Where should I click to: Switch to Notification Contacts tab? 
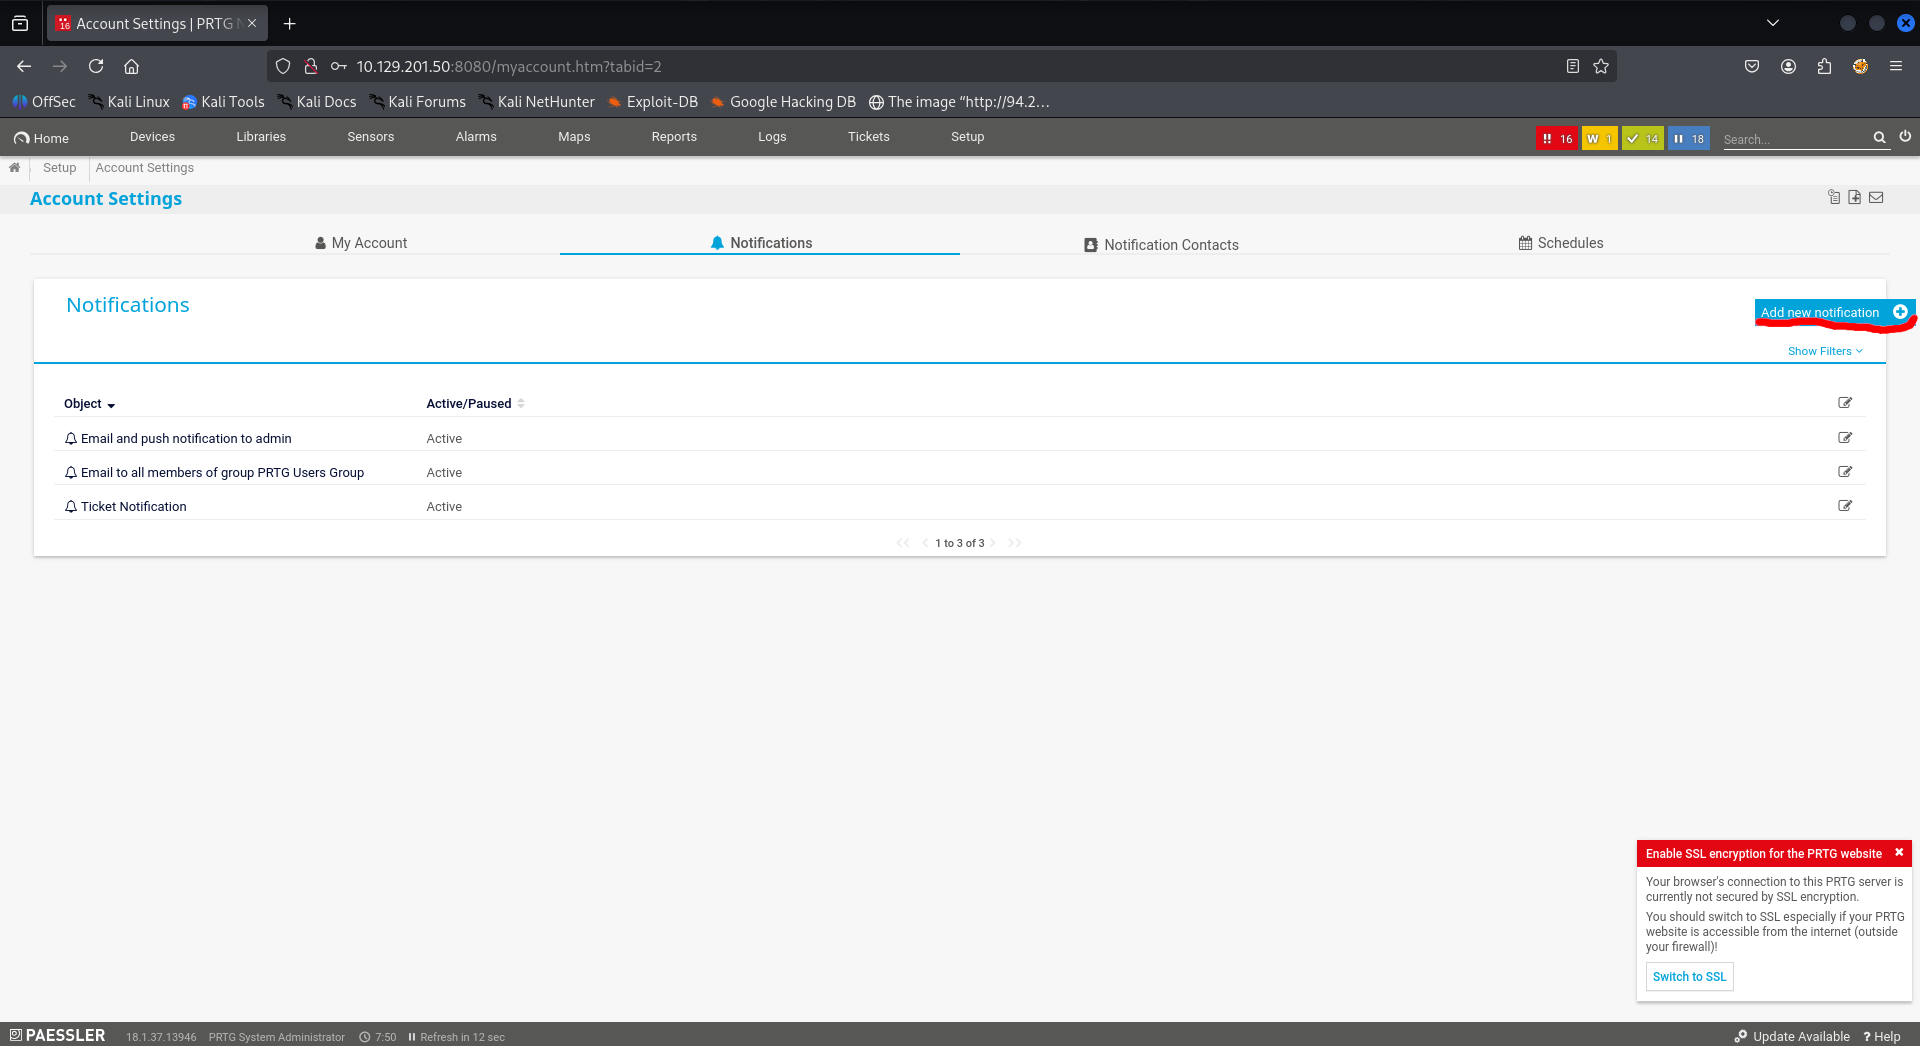point(1161,244)
